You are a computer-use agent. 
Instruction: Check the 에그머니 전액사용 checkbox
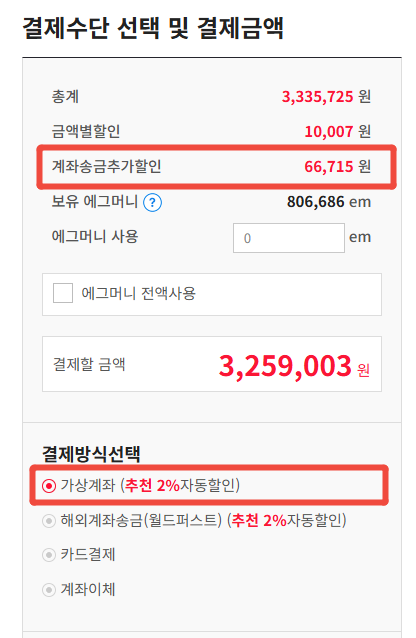point(63,293)
